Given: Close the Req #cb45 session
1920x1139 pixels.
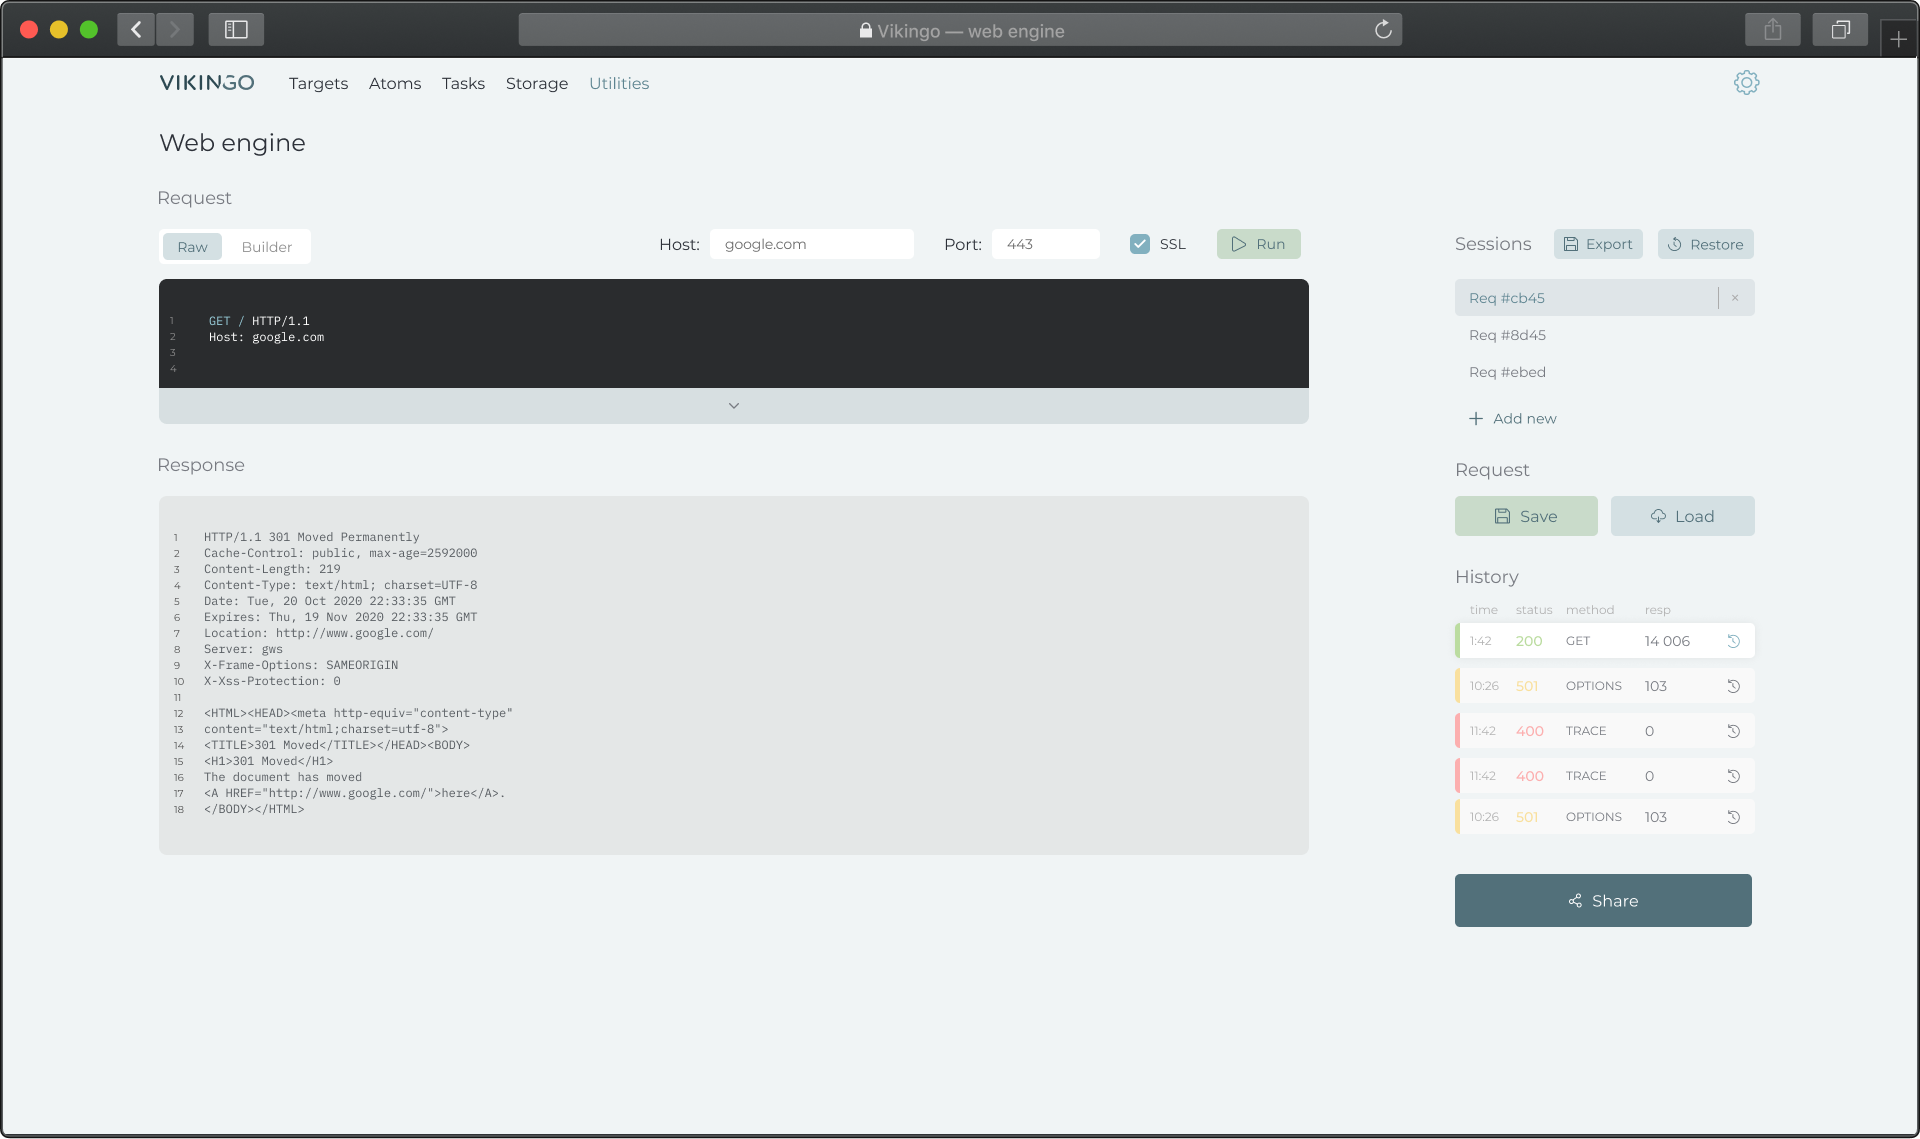Looking at the screenshot, I should pos(1735,298).
